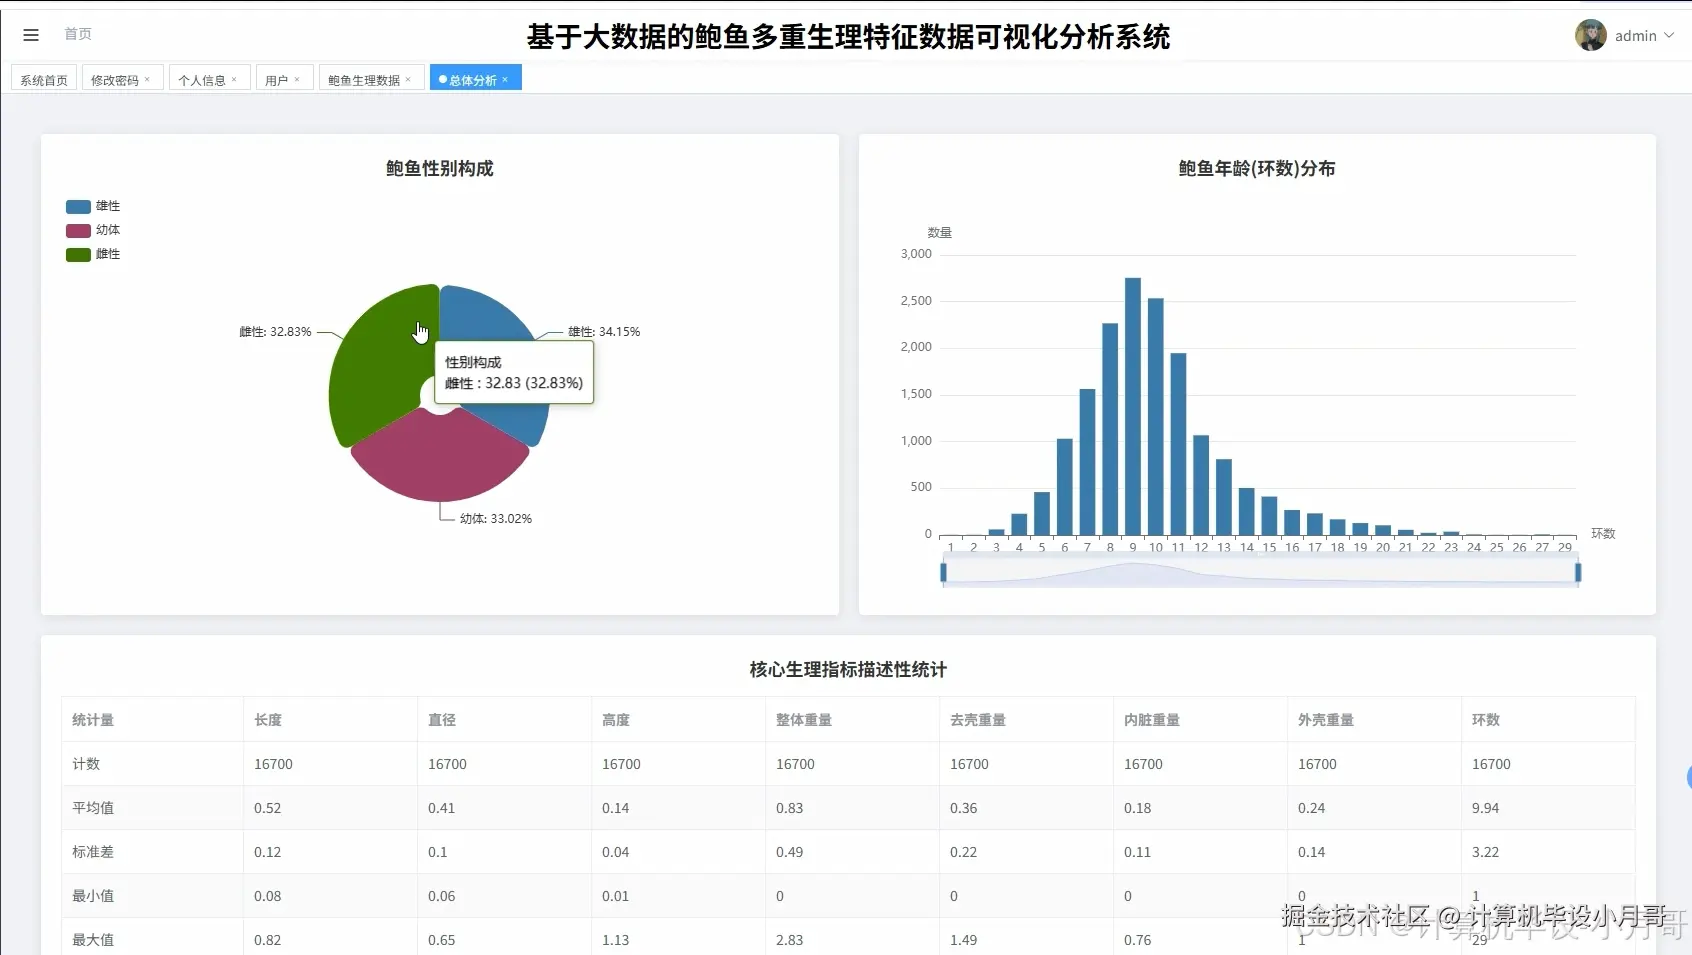This screenshot has height=955, width=1692.
Task: Click the close x on 鲍鱼生理数据 tab
Action: (410, 78)
